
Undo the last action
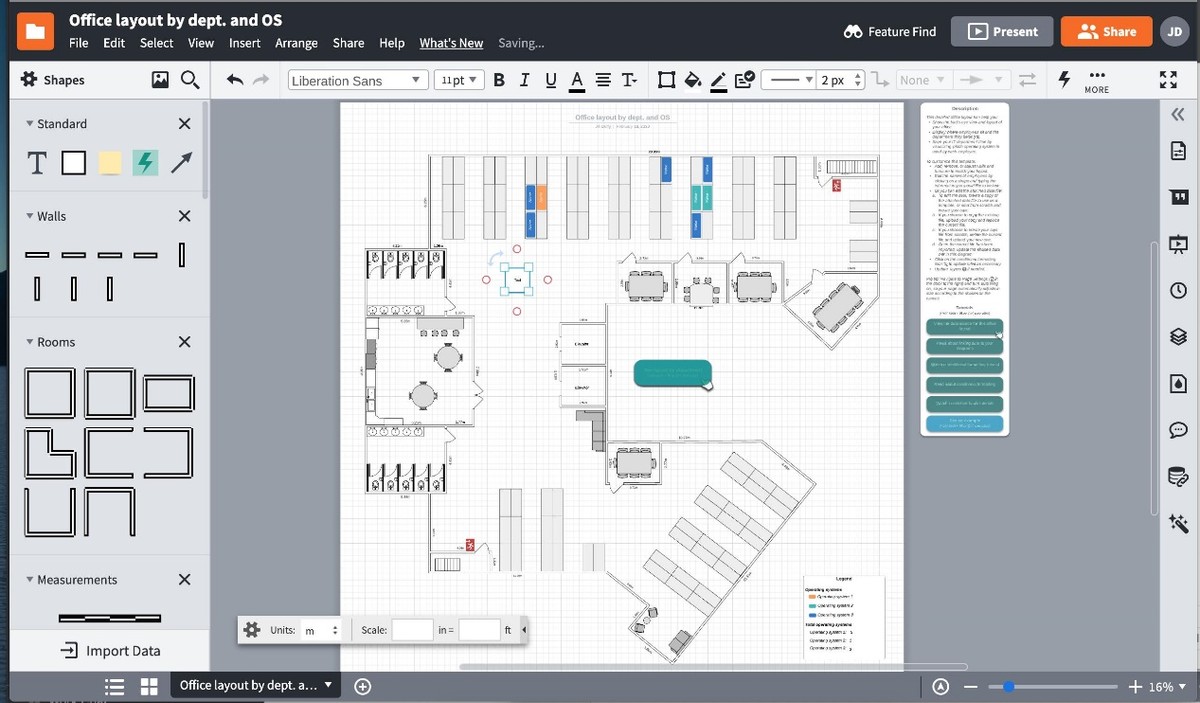pyautogui.click(x=235, y=80)
